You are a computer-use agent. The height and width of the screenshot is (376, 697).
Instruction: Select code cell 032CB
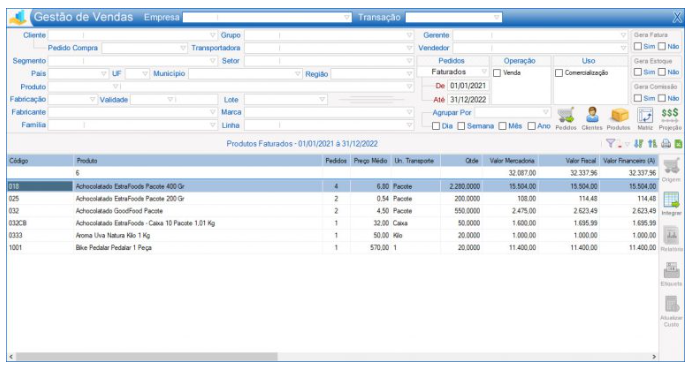(x=40, y=223)
